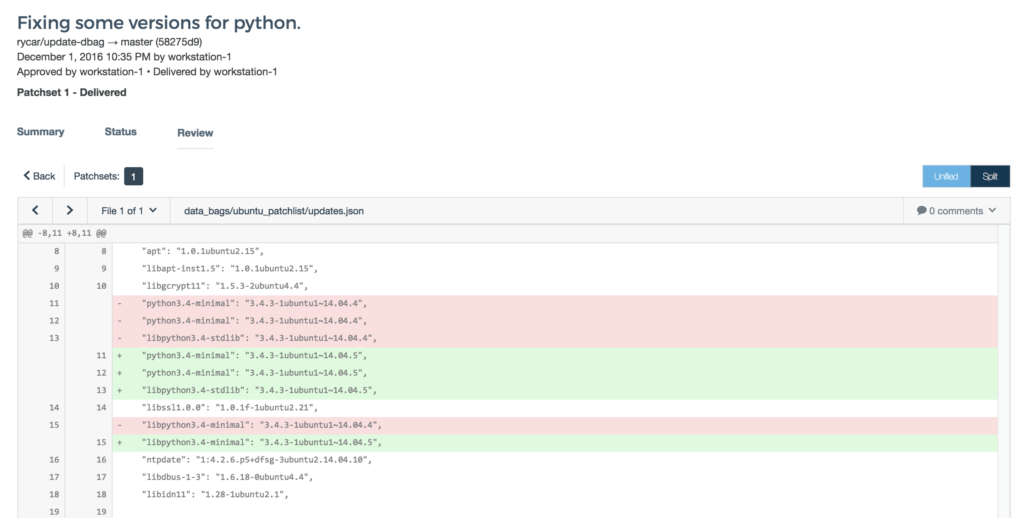
Task: Open the Summary tab
Action: click(40, 132)
